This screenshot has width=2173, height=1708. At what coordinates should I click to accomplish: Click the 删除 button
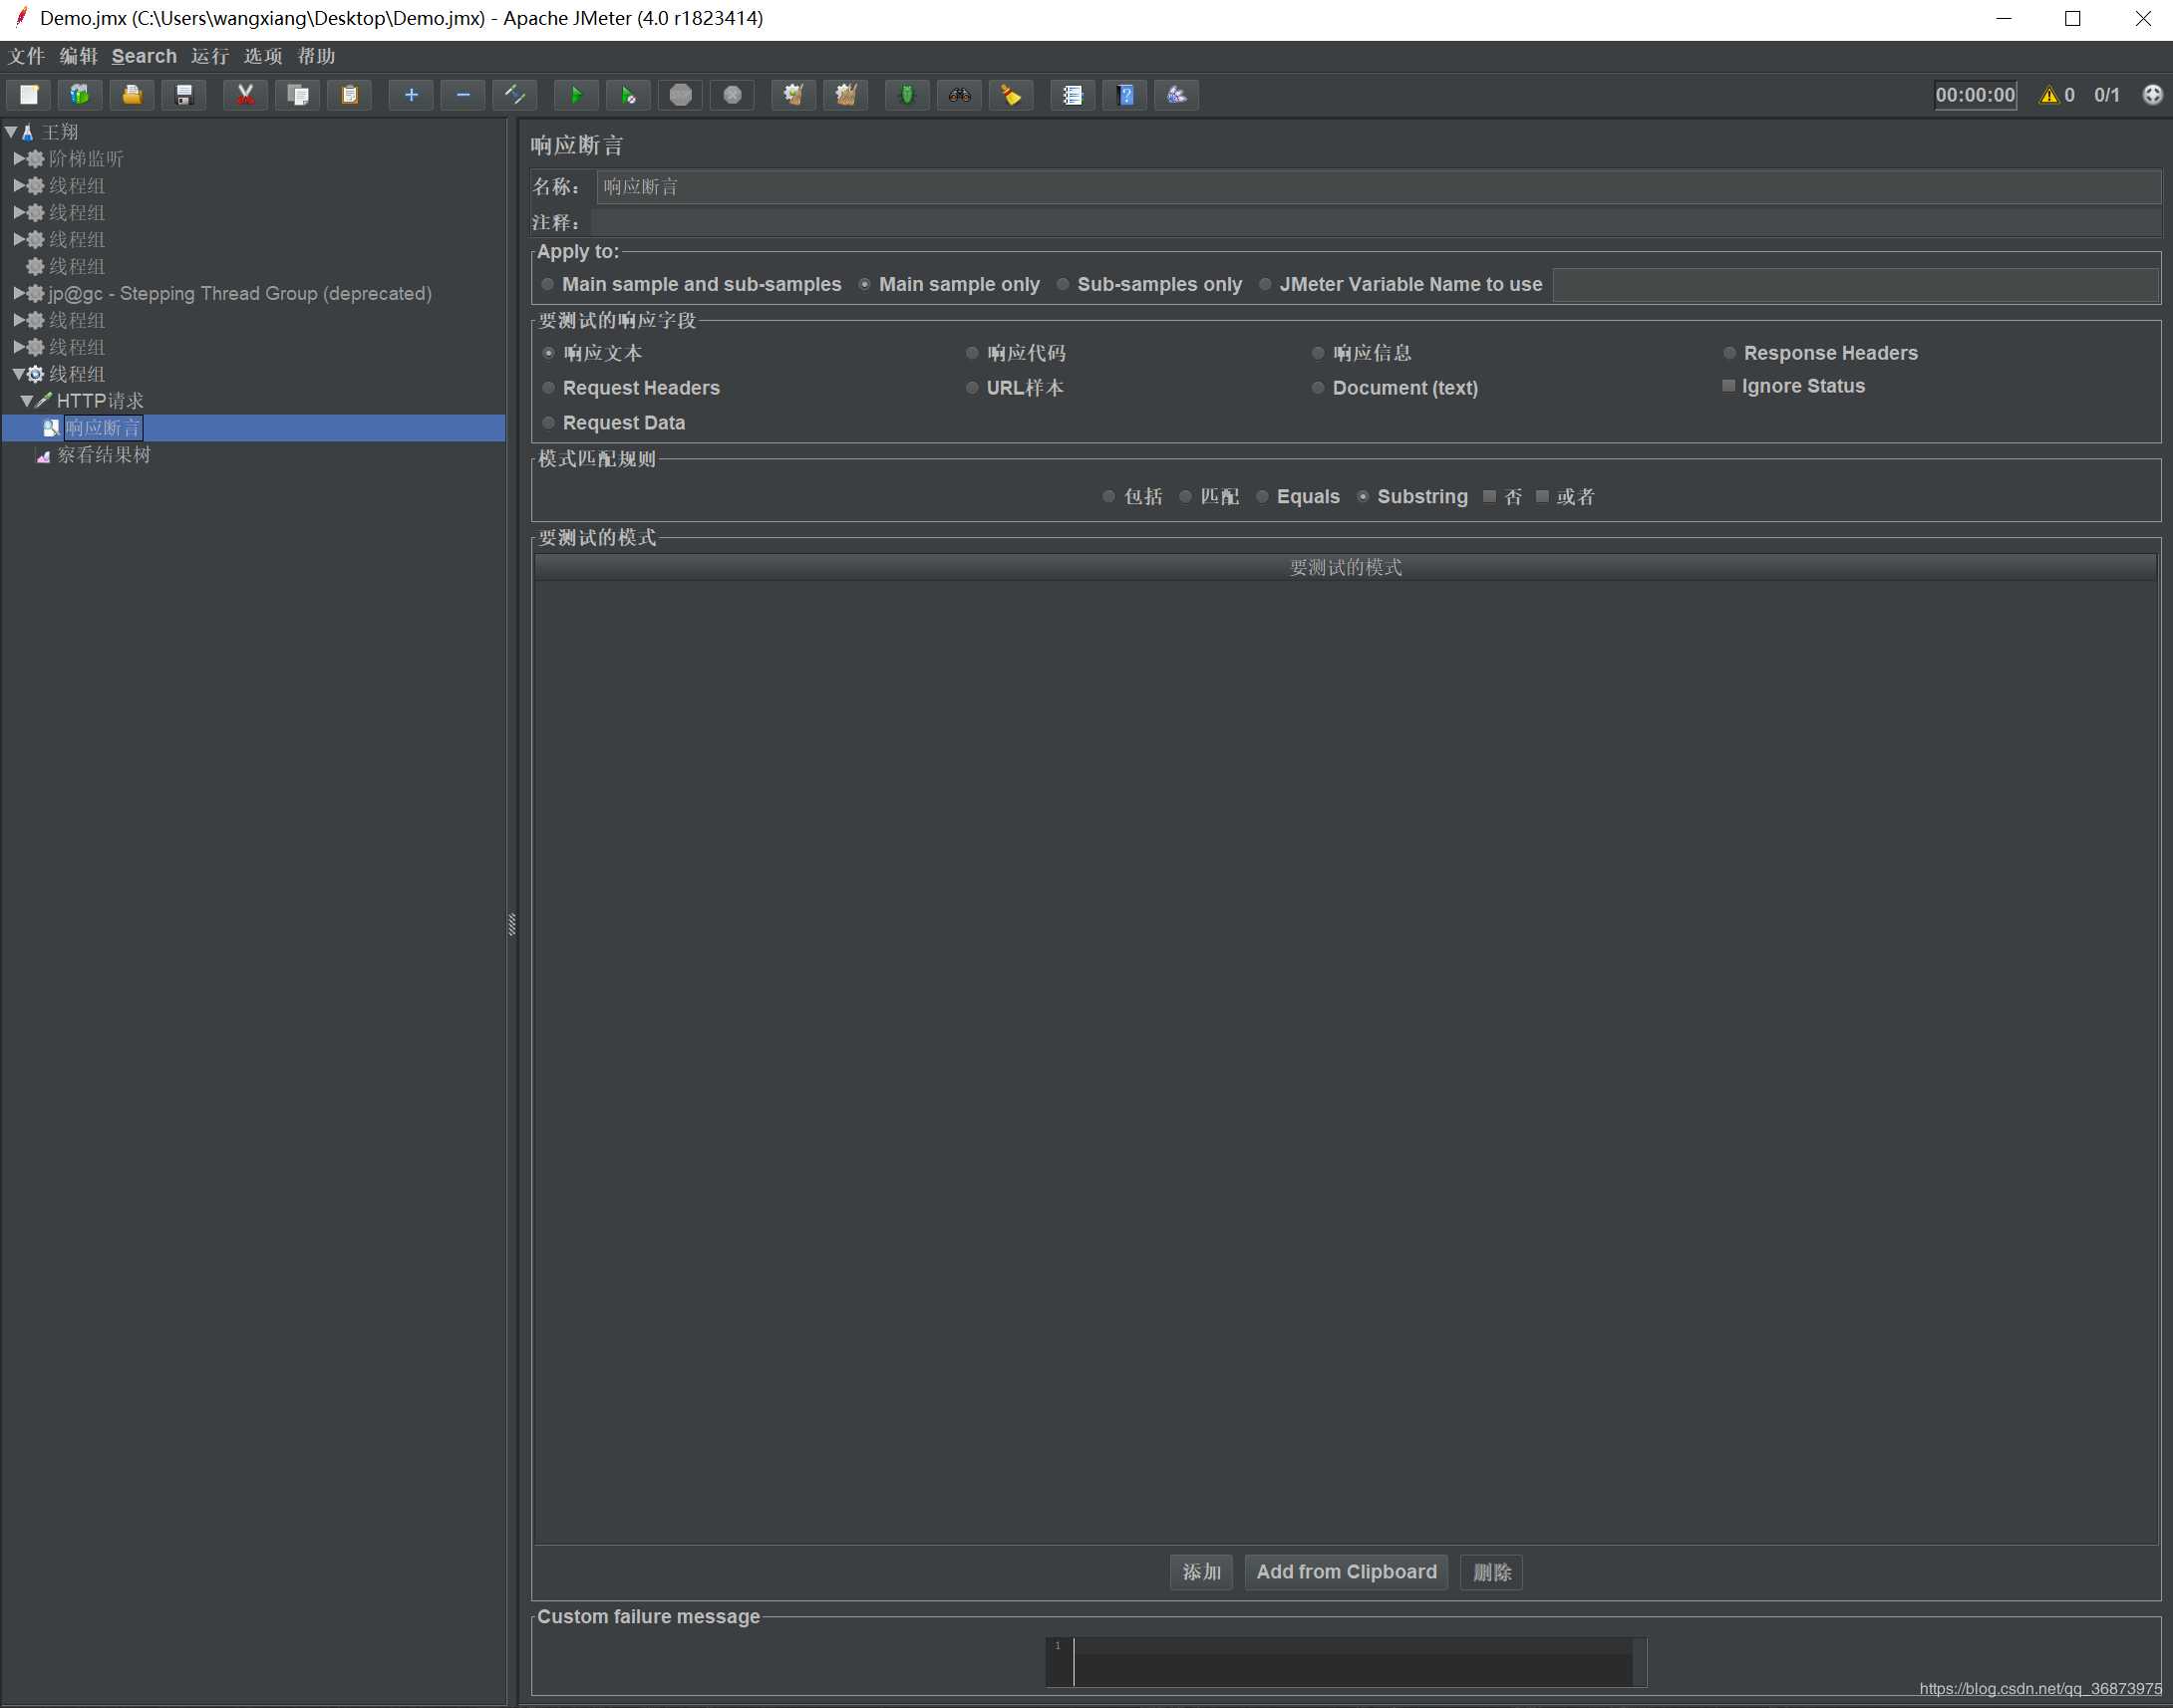(x=1492, y=1572)
